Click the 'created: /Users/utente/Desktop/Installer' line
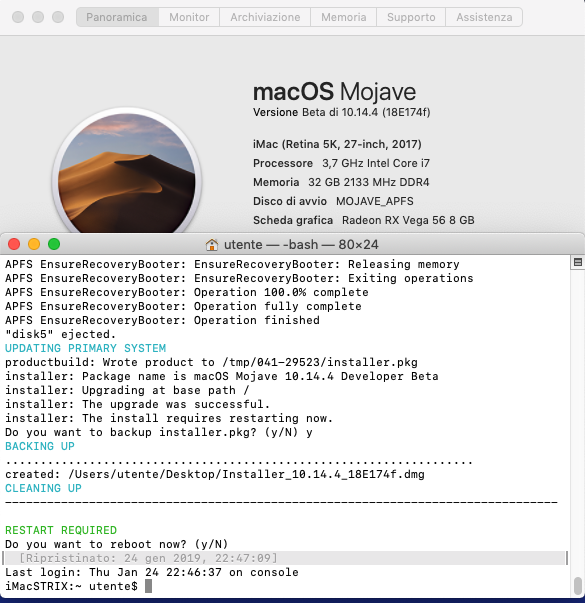585x603 pixels. [x=215, y=475]
